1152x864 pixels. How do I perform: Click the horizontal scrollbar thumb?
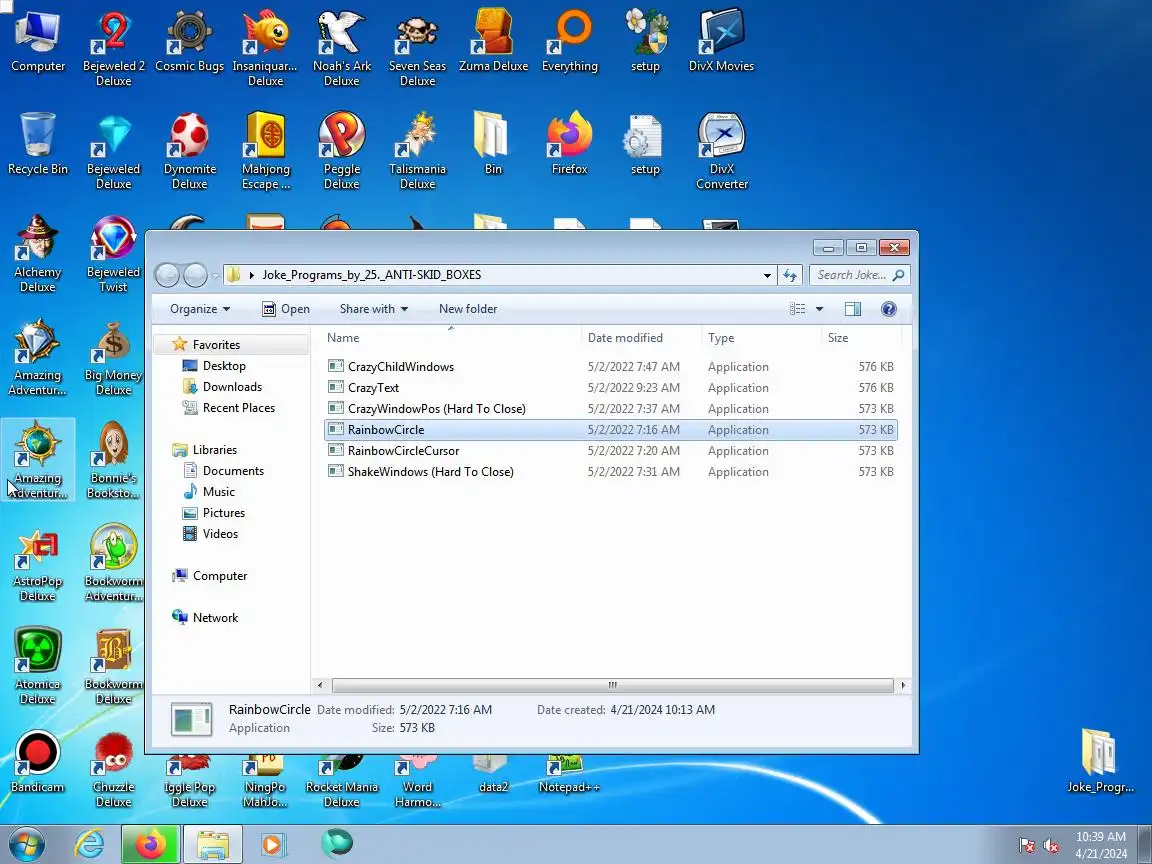(612, 685)
